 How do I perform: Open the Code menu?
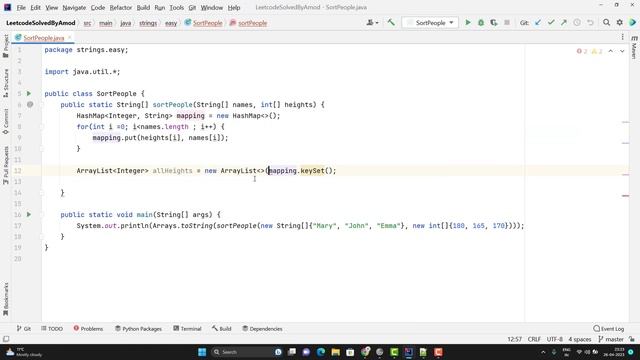coord(98,7)
